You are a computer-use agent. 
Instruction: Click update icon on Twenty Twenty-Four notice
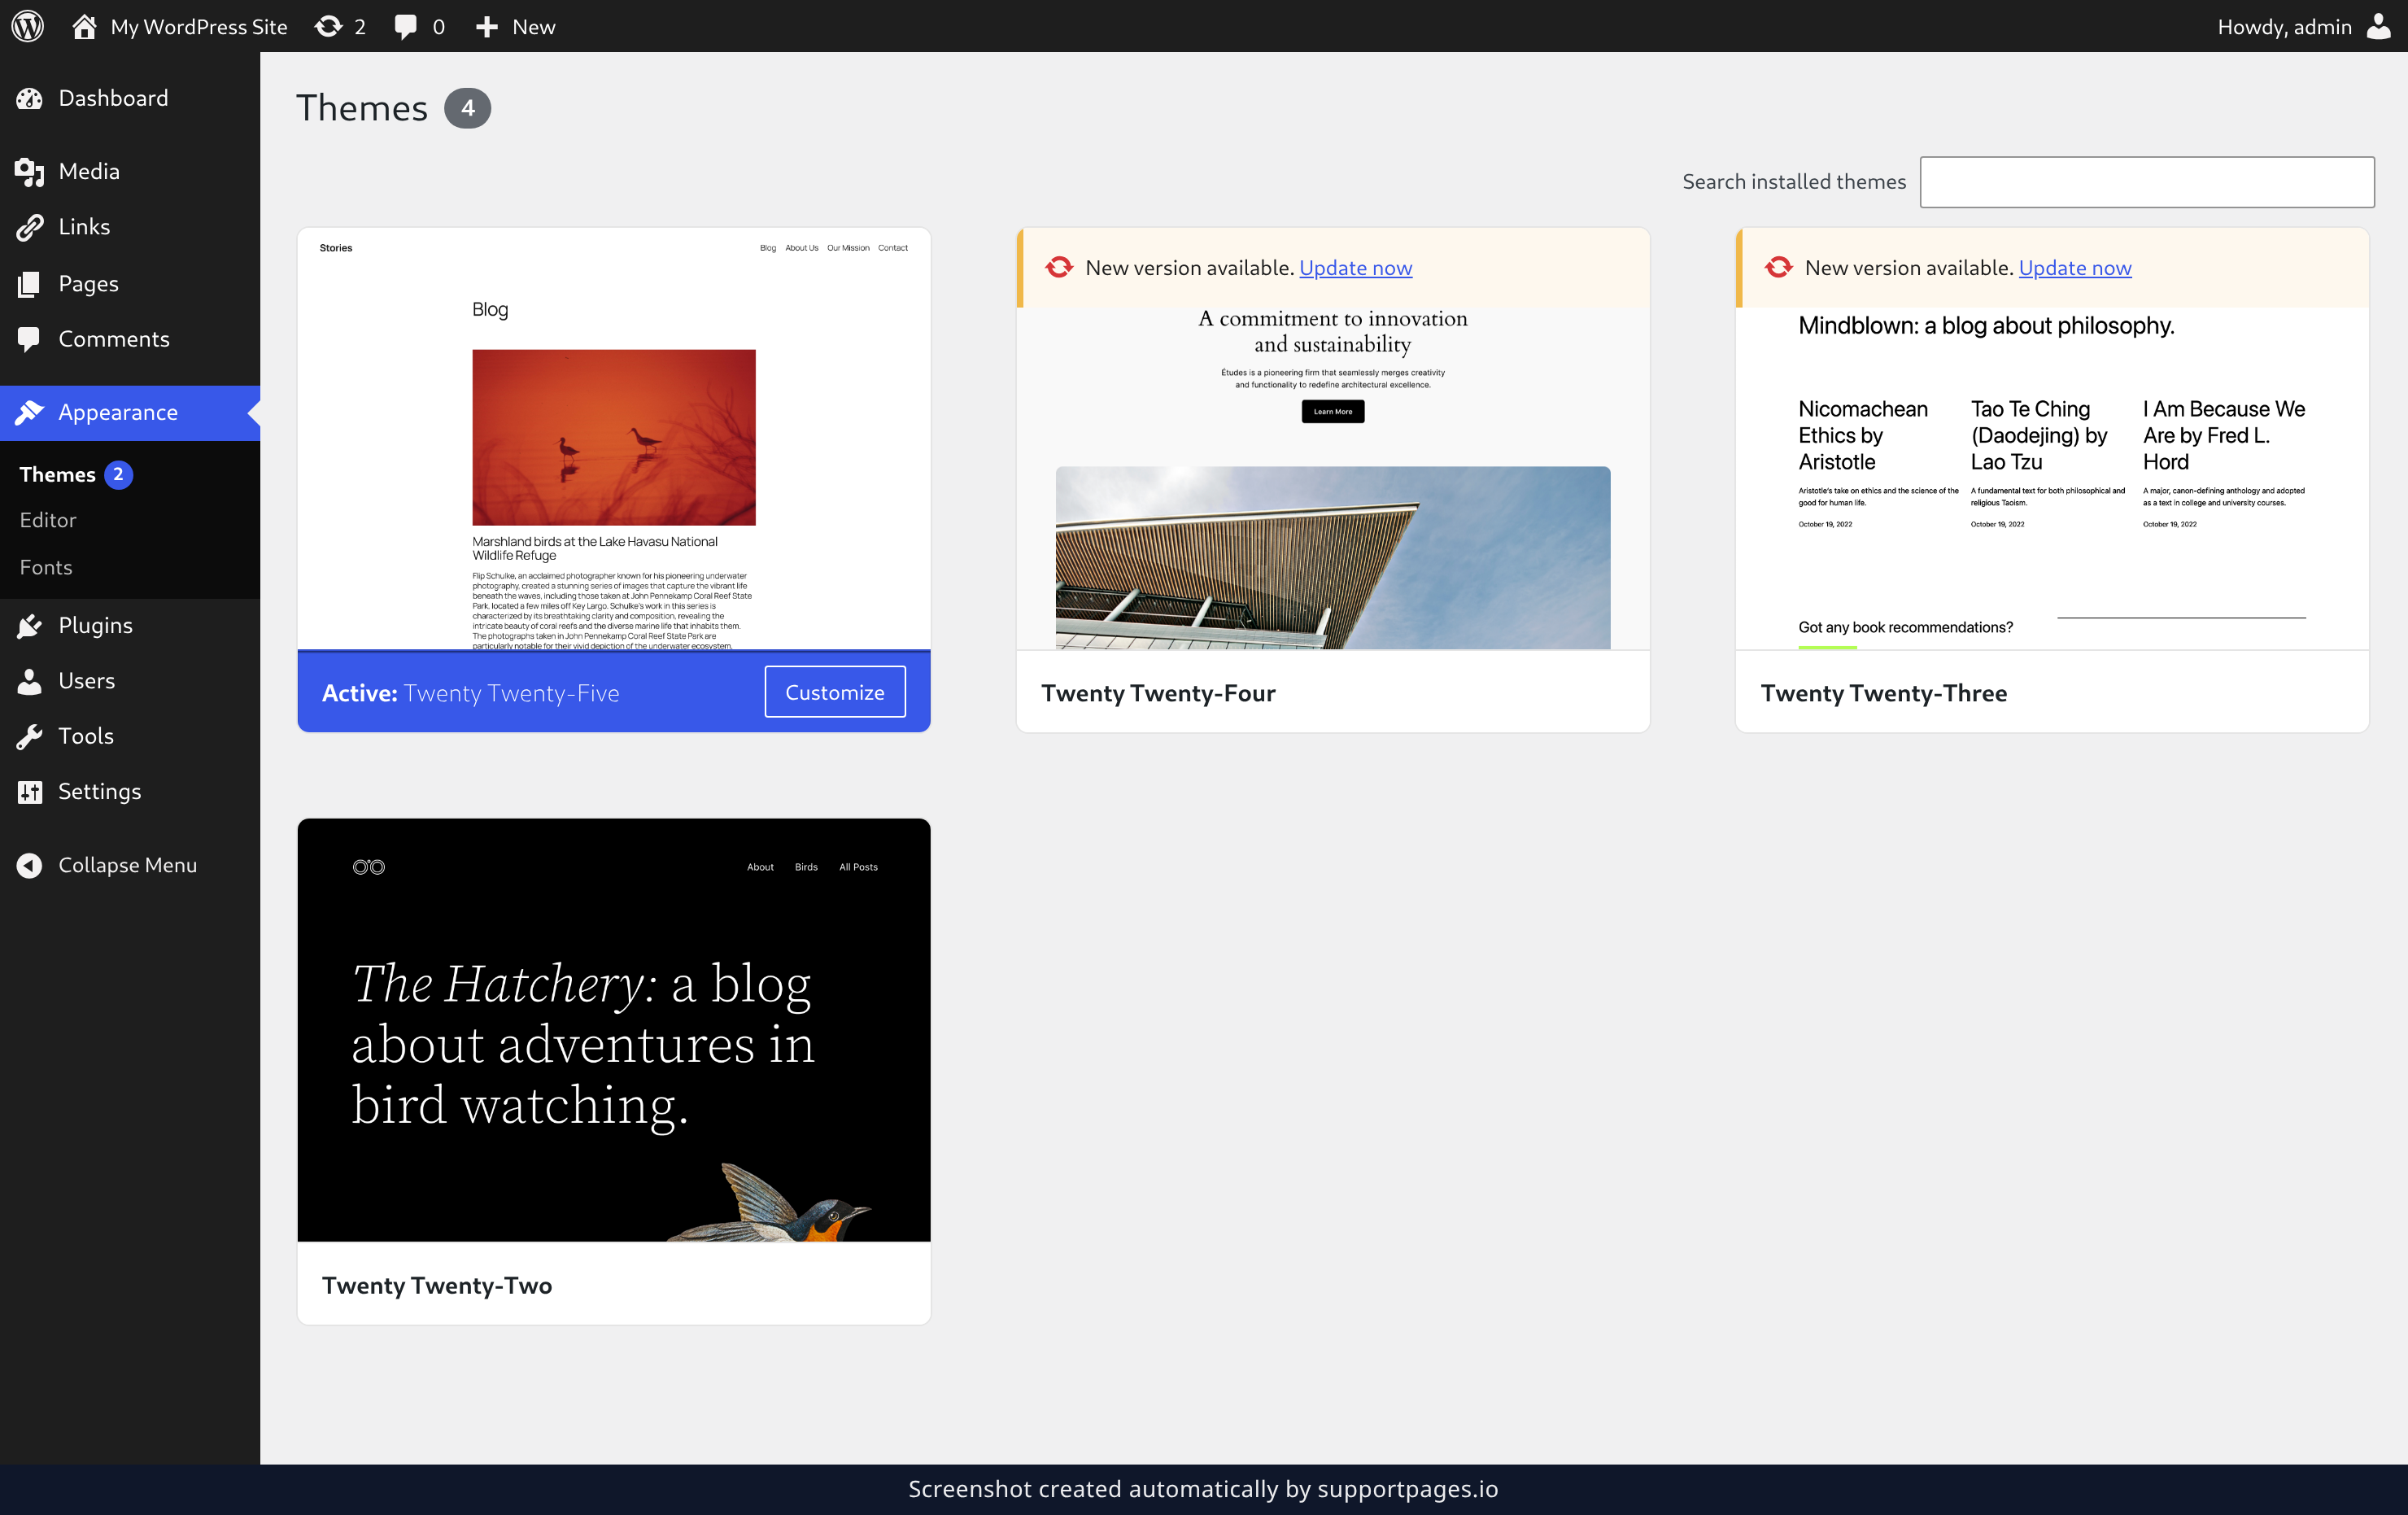[x=1059, y=268]
